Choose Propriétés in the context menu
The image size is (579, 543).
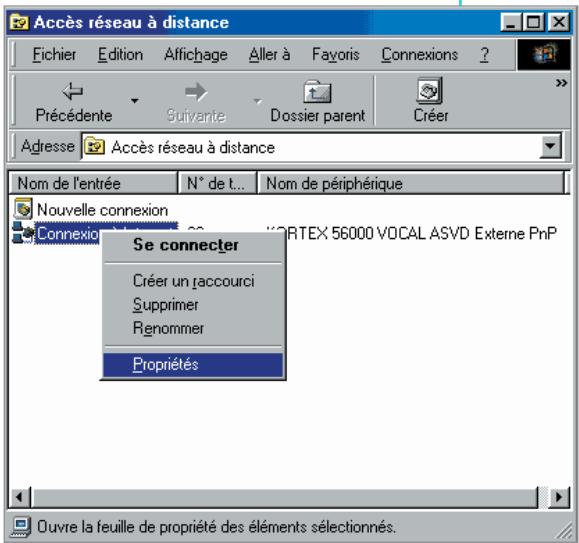193,365
